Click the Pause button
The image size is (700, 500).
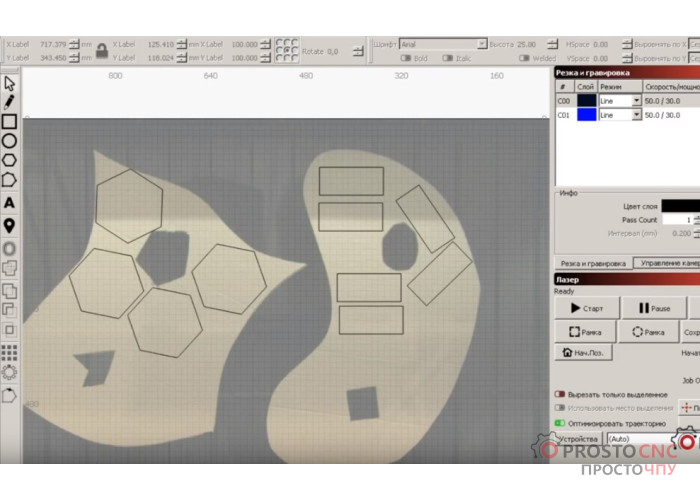(x=655, y=309)
